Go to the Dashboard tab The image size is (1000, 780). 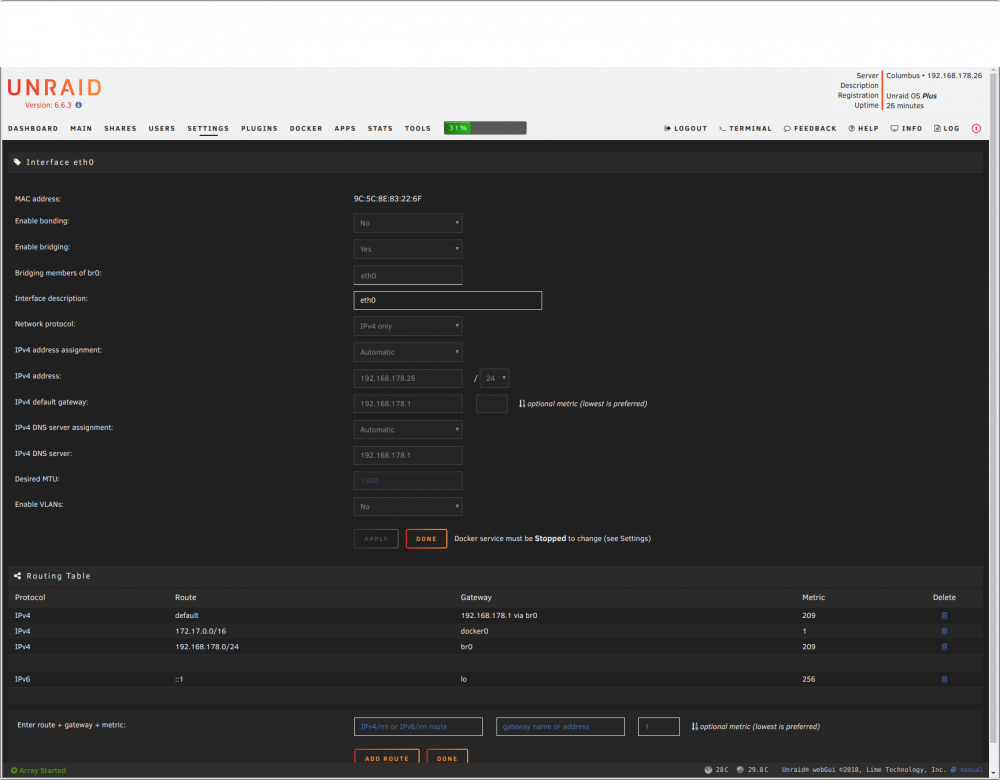[x=33, y=128]
